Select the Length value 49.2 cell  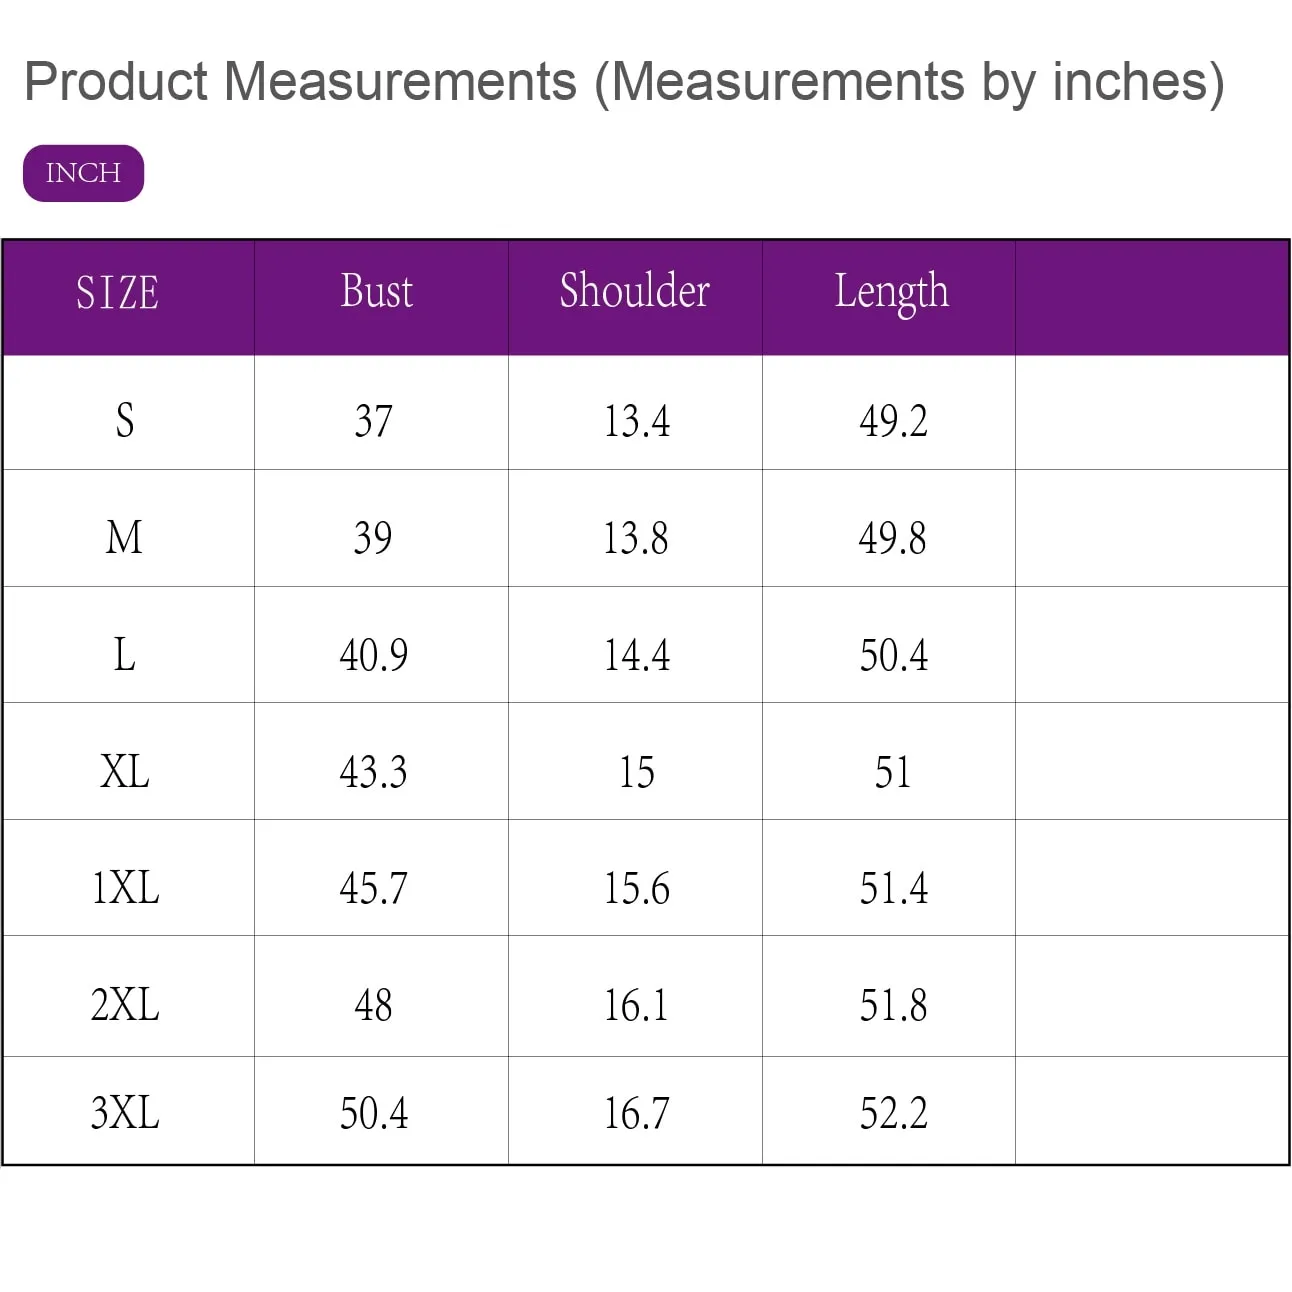tap(893, 421)
